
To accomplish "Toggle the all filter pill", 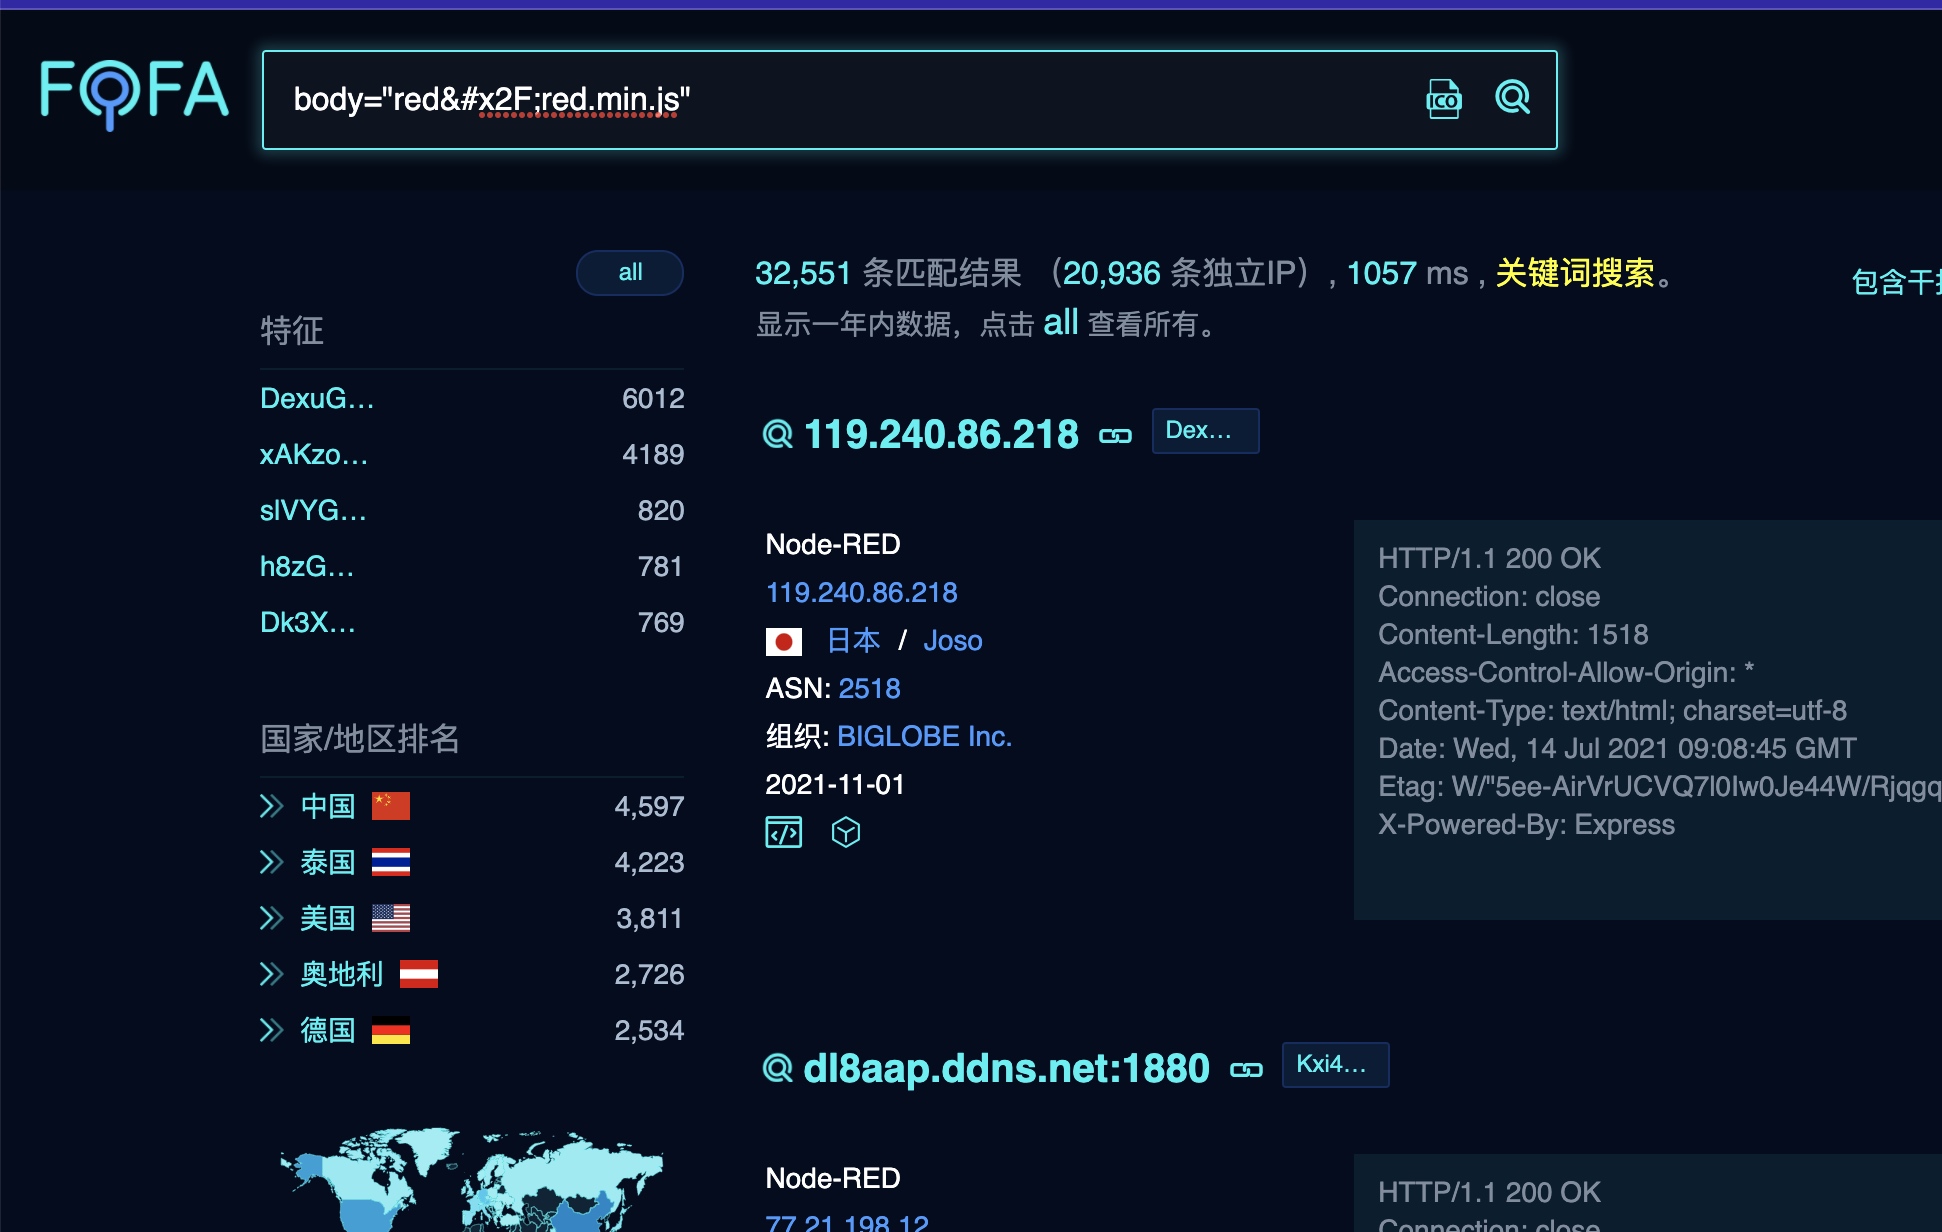I will coord(629,272).
